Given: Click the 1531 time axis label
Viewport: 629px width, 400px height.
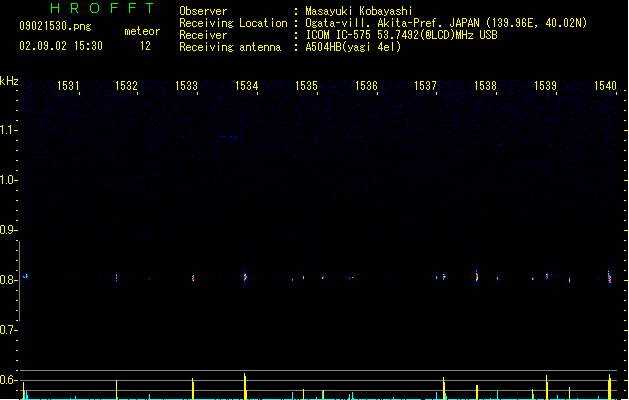Looking at the screenshot, I should [68, 86].
